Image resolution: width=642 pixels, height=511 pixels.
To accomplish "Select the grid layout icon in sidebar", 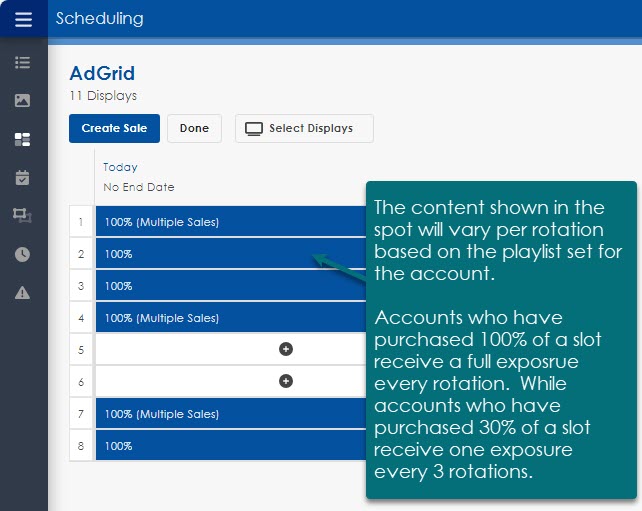I will 22,140.
